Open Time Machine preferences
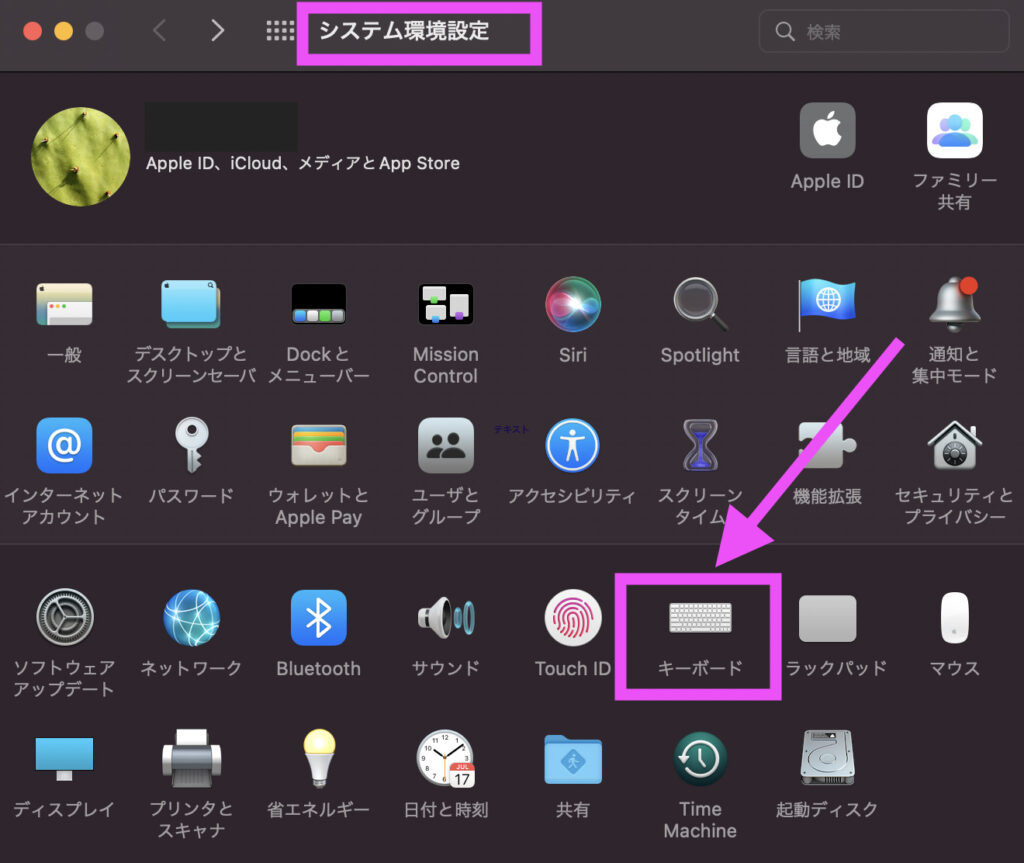This screenshot has height=863, width=1024. tap(700, 759)
